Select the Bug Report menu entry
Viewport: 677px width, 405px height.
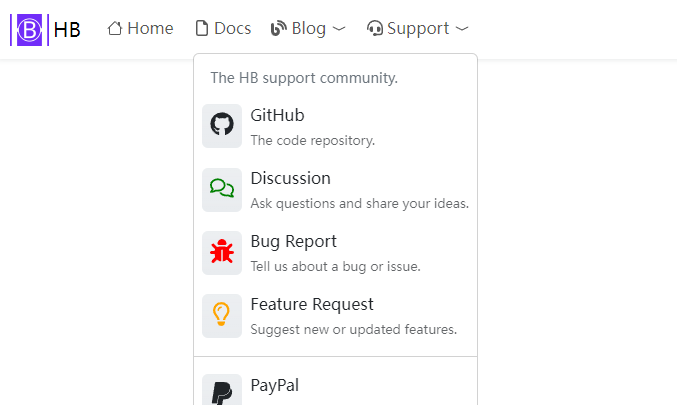293,241
